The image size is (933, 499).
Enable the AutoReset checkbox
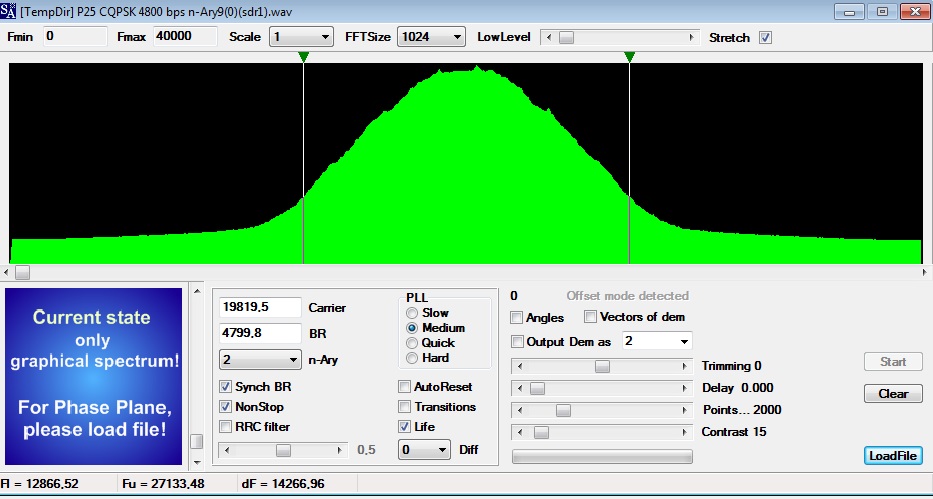(x=405, y=387)
